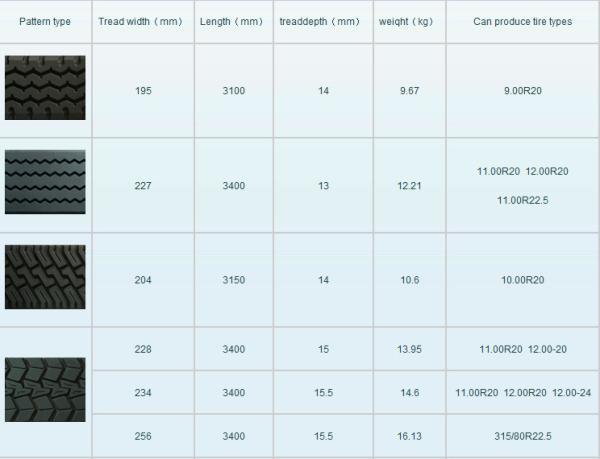Click tire type 315/80R22.5
Image resolution: width=600 pixels, height=459 pixels.
pos(523,436)
